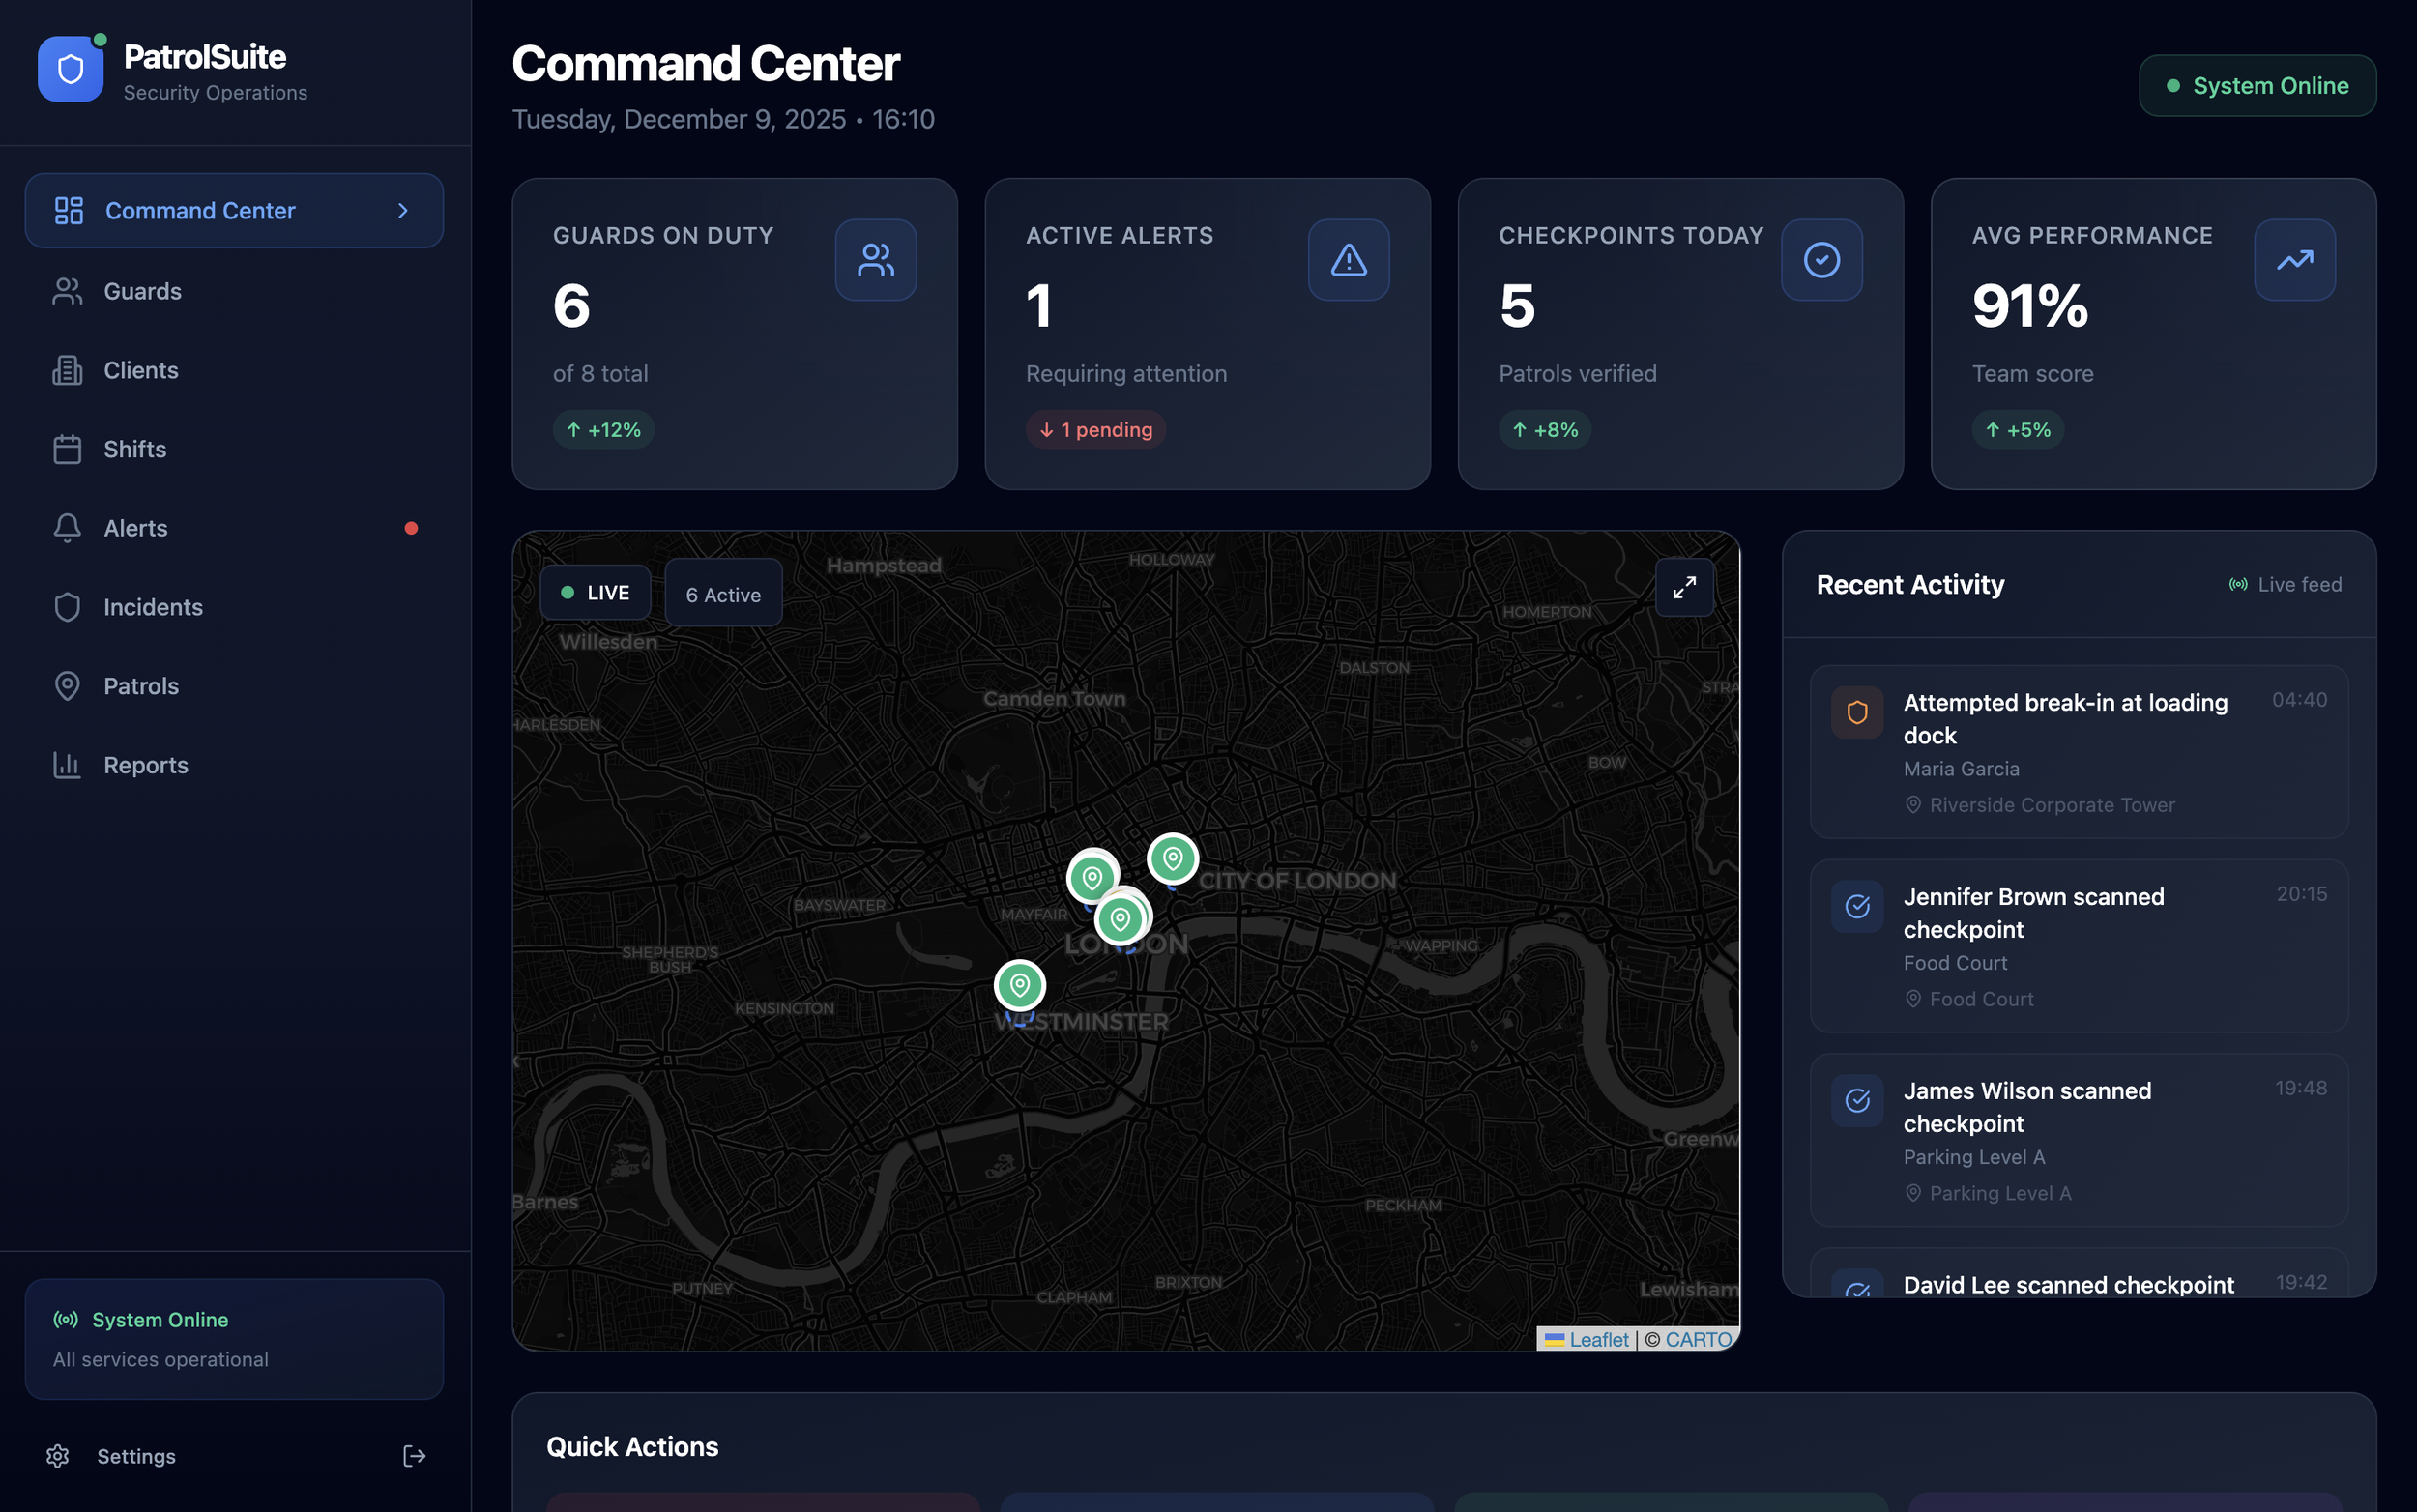Click the logout icon beside Settings

point(414,1456)
